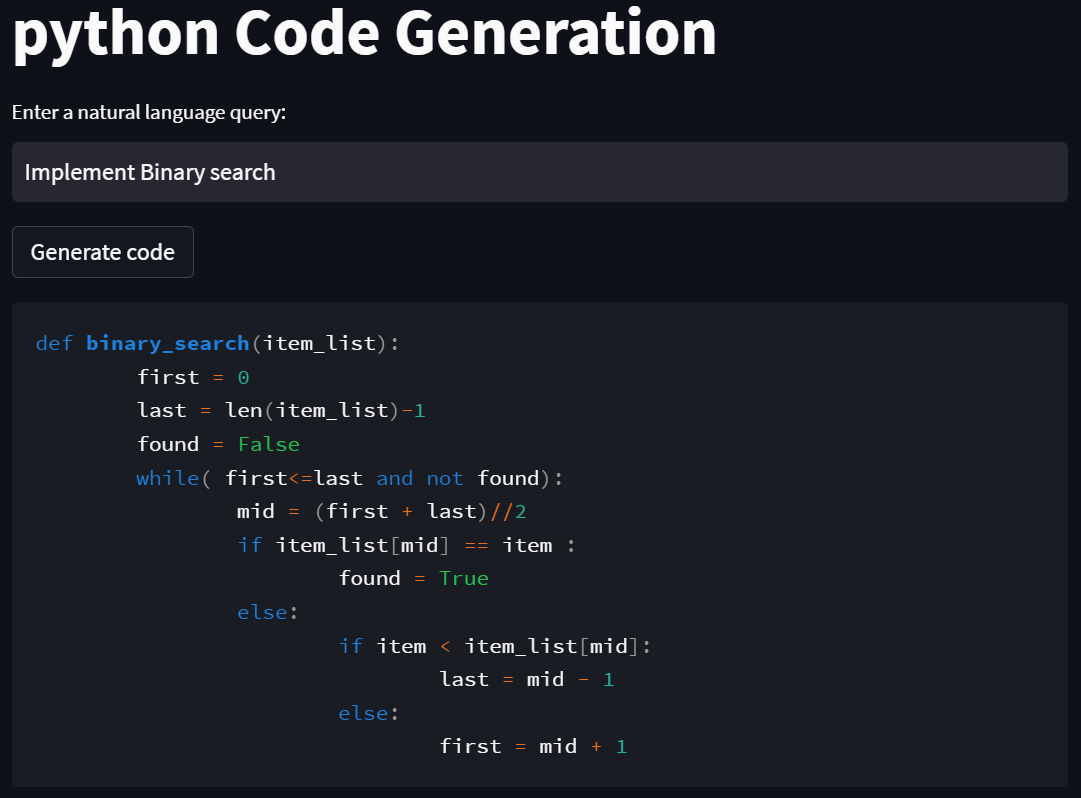Viewport: 1081px width, 798px height.
Task: Click the mid = (first + last)//2 line
Action: pyautogui.click(x=380, y=511)
